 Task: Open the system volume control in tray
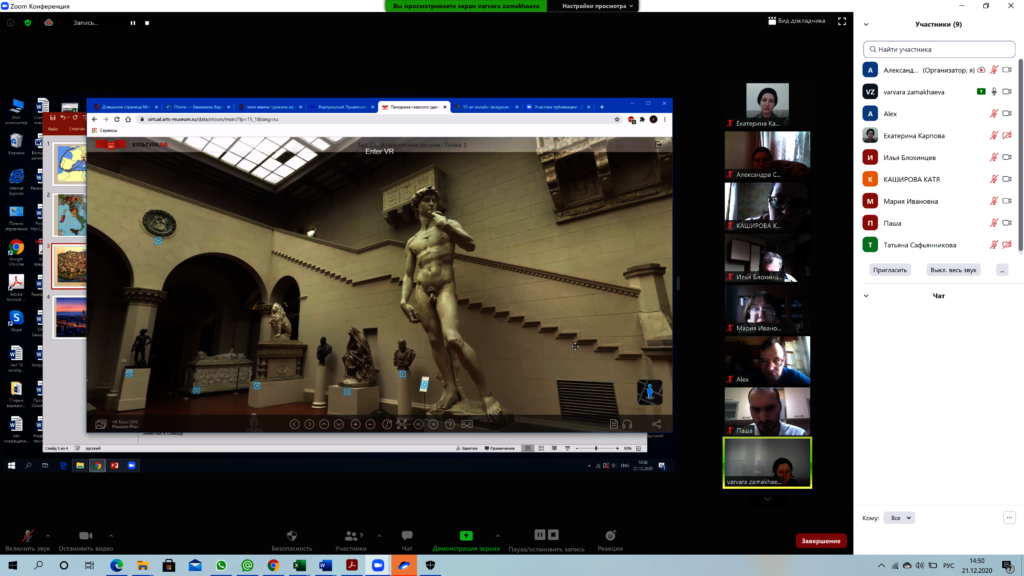tap(920, 566)
